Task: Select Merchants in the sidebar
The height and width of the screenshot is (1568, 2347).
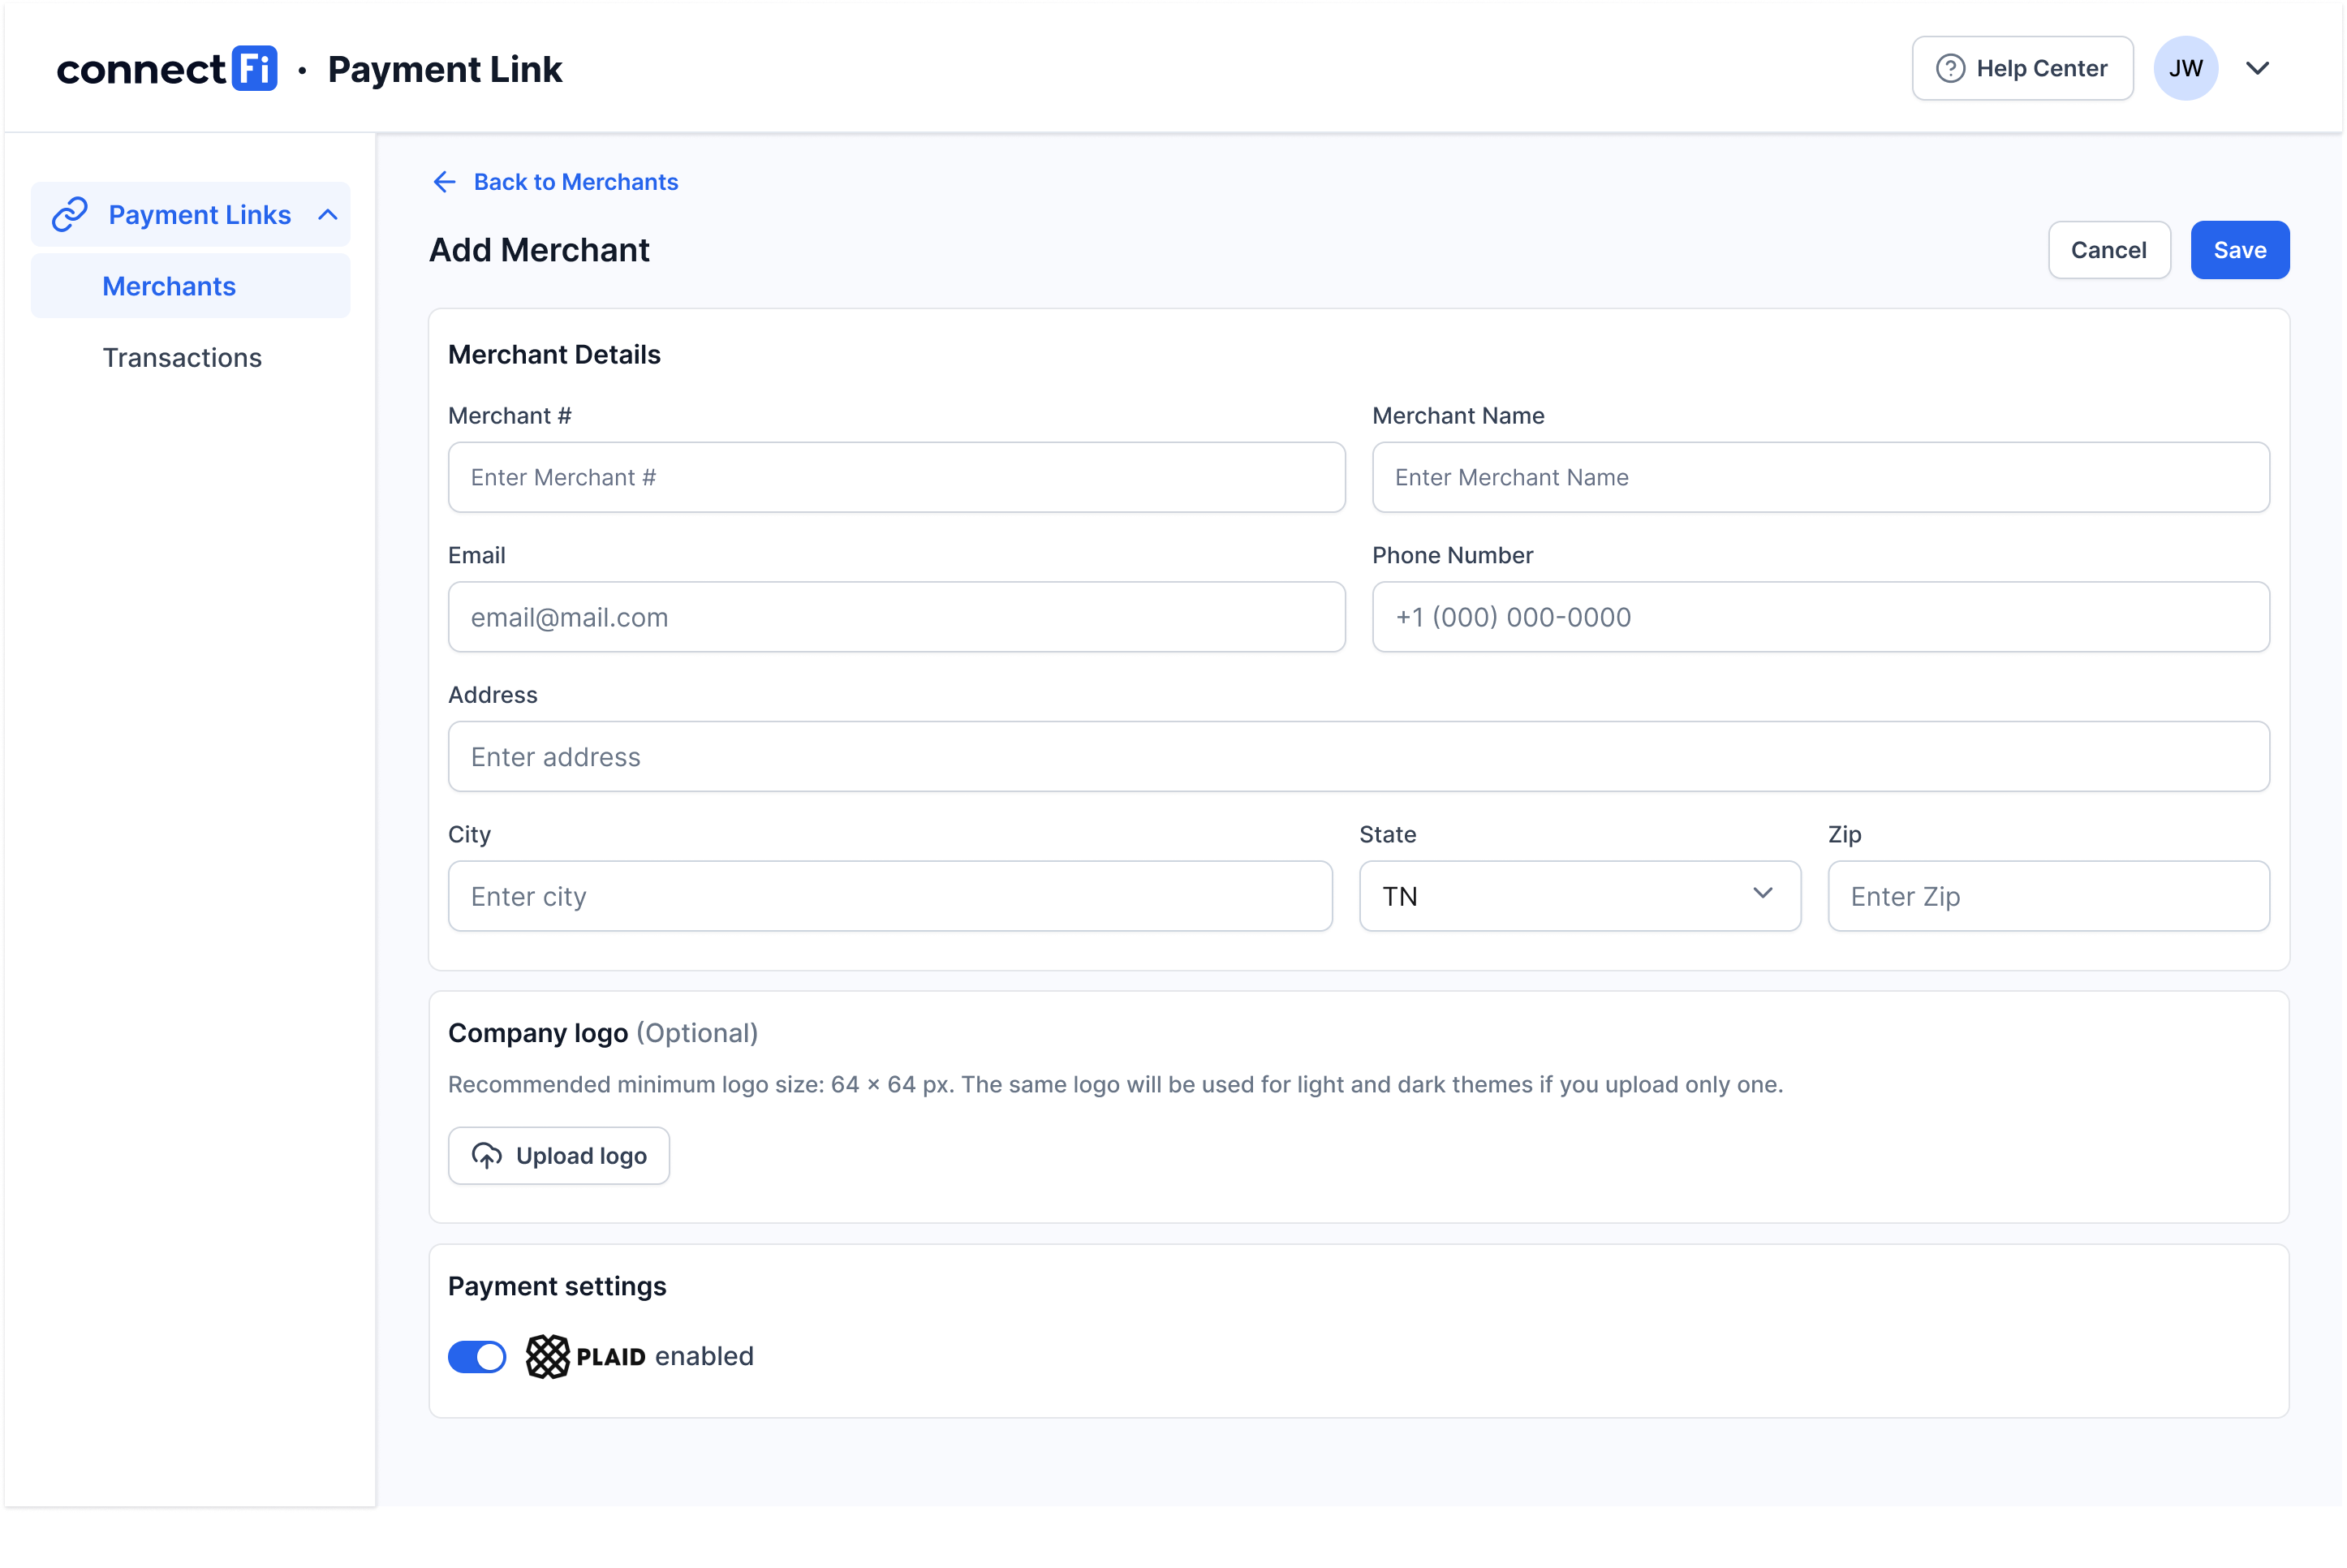Action: (x=191, y=286)
